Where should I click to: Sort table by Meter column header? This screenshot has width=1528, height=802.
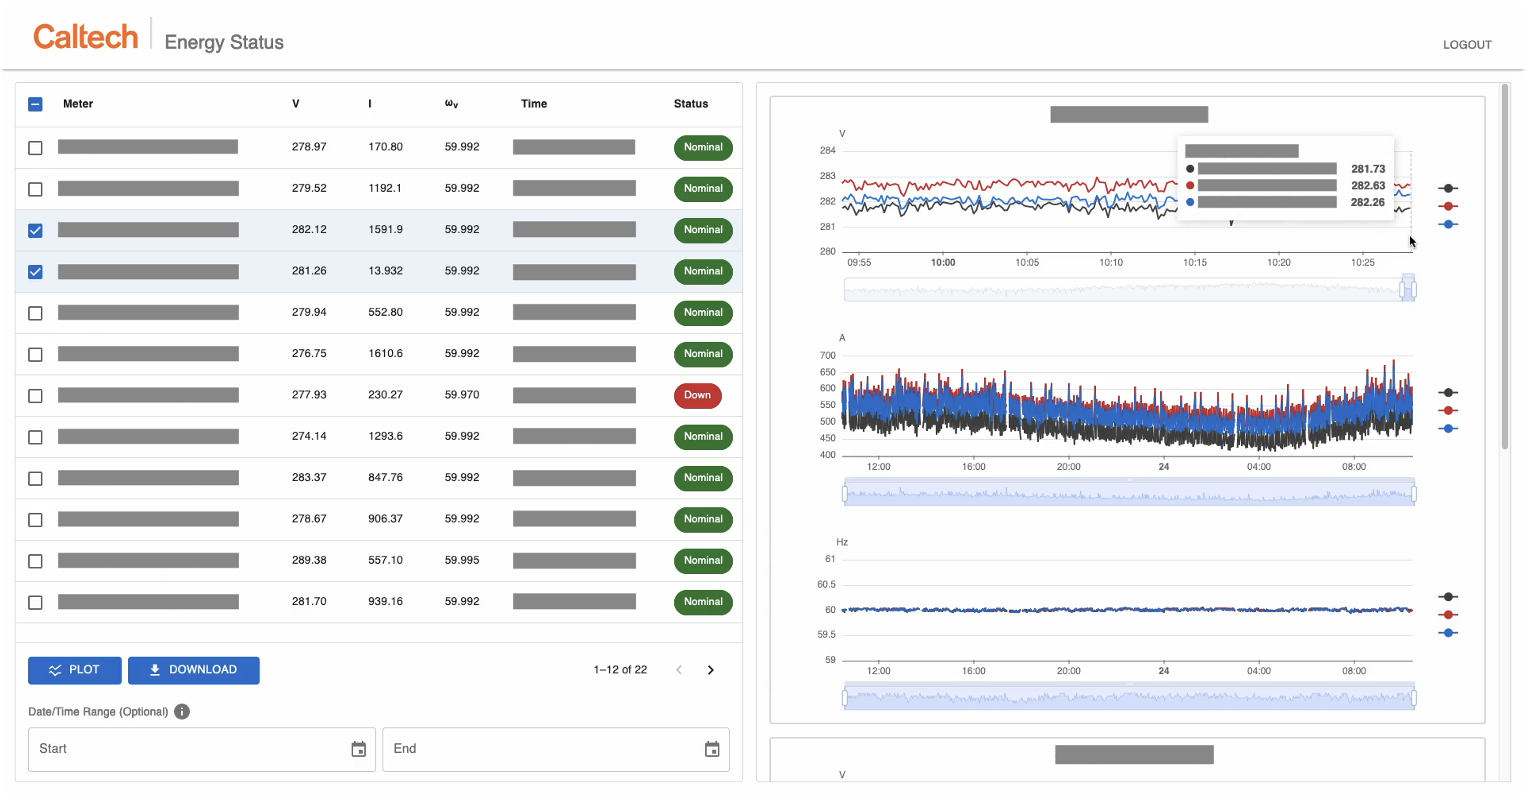pos(78,104)
